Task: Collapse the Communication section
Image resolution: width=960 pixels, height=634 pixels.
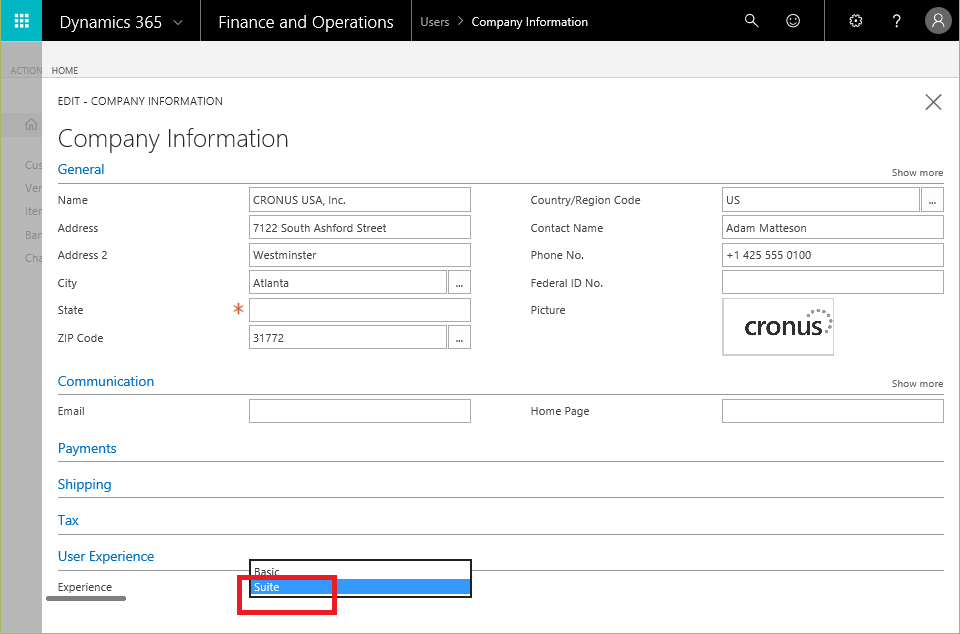Action: tap(106, 381)
